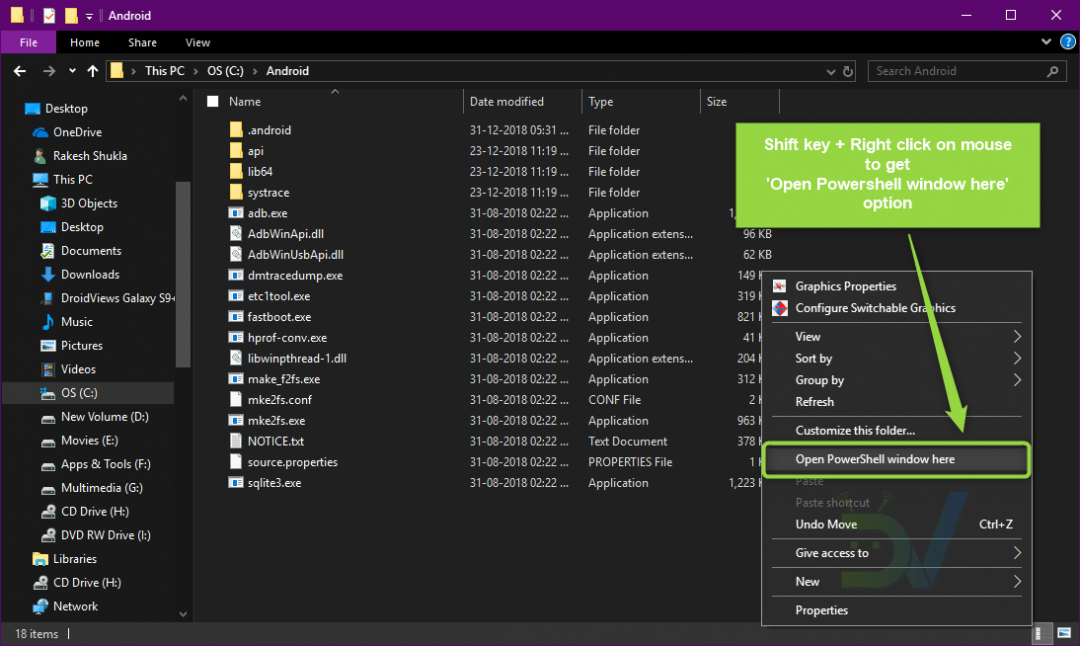
Task: Click the navigation pane scrollbar thumb
Action: click(x=183, y=274)
